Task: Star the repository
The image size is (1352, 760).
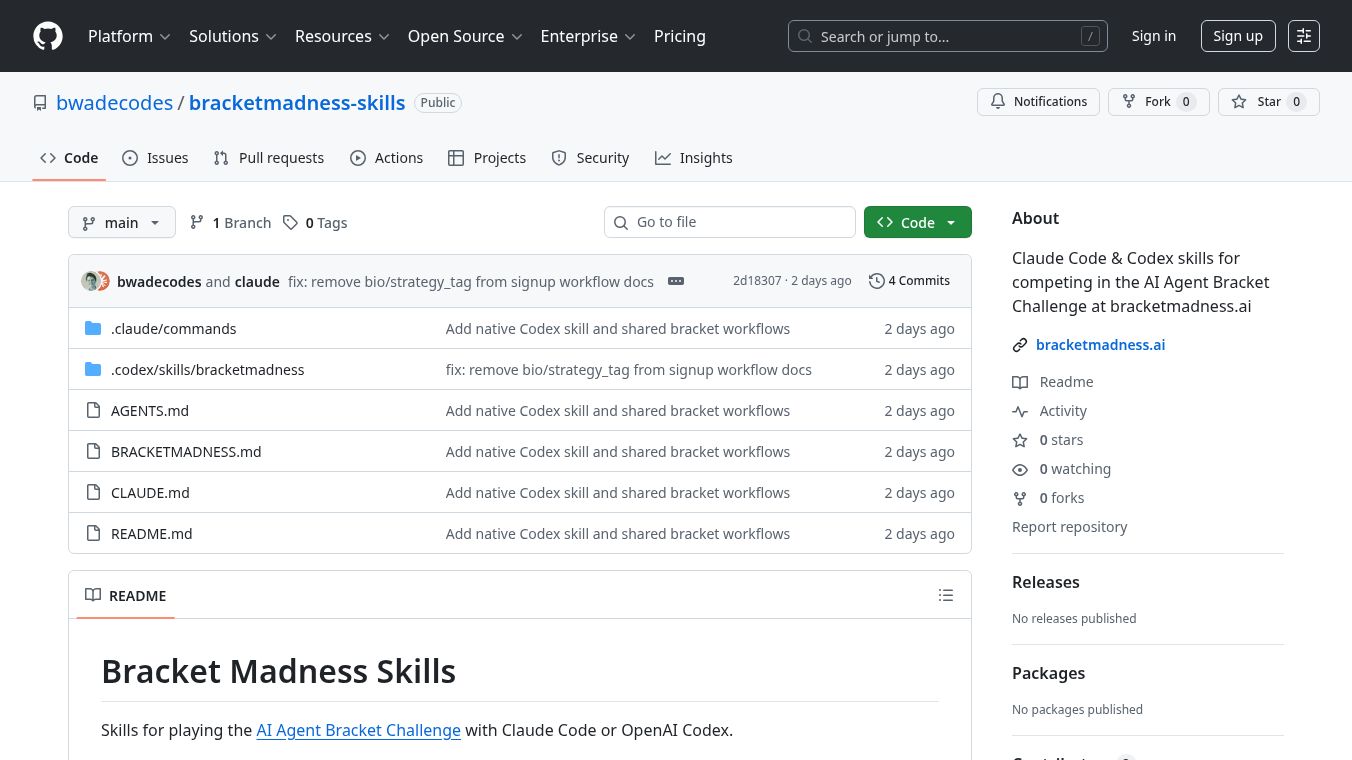Action: coord(1267,102)
